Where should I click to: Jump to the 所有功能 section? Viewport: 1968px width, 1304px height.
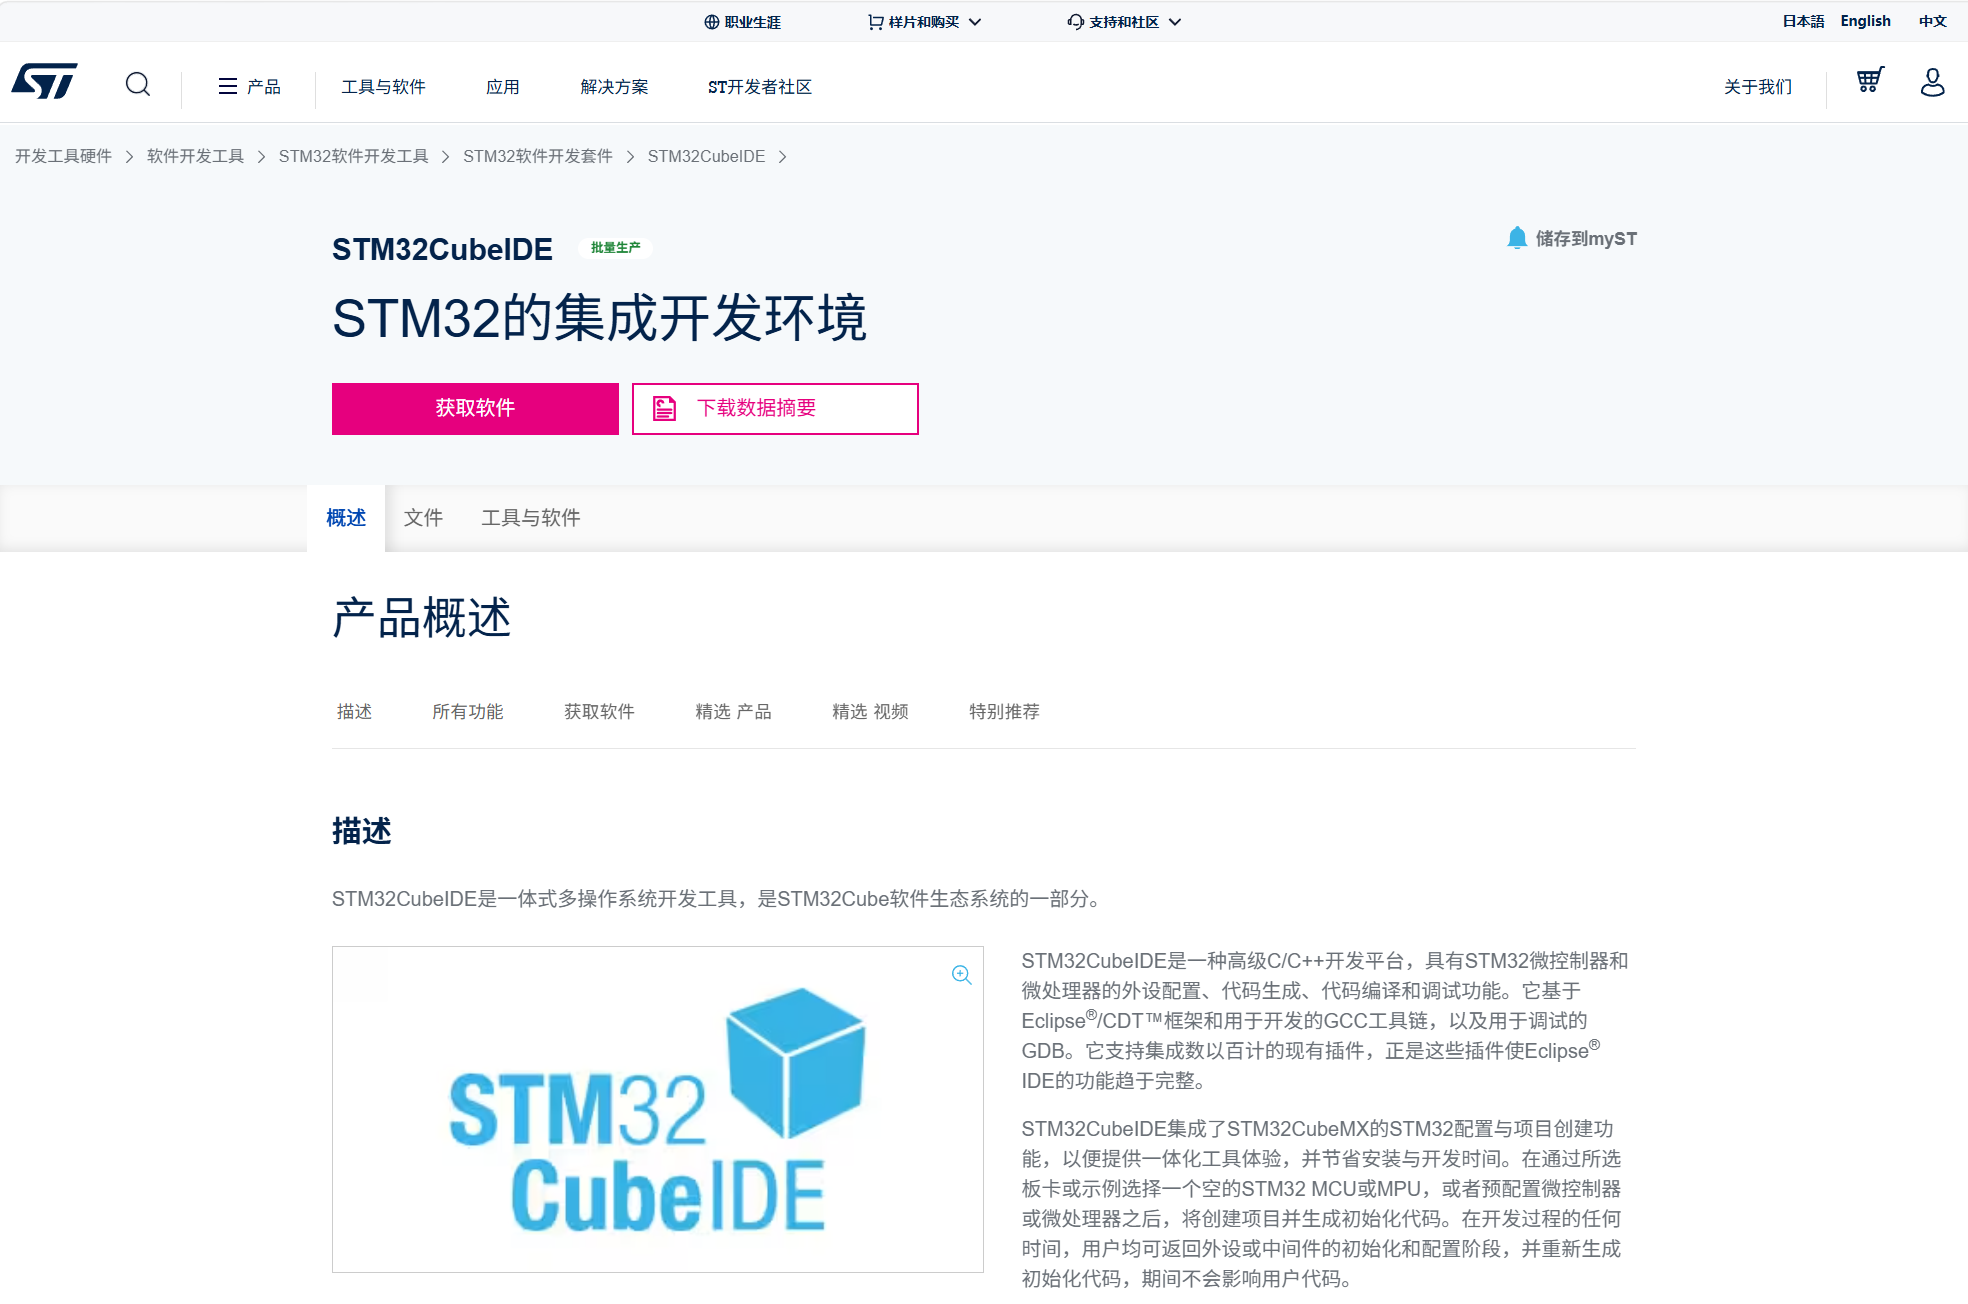point(467,712)
